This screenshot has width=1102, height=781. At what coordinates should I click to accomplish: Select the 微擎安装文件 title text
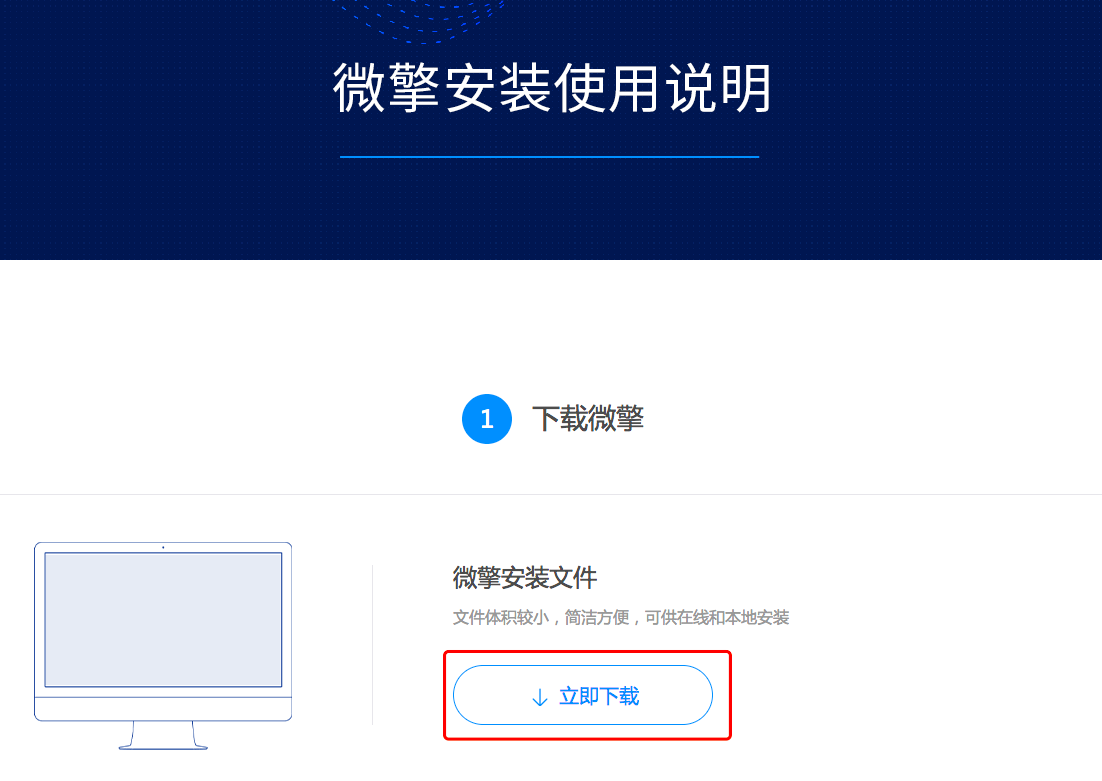(x=524, y=578)
